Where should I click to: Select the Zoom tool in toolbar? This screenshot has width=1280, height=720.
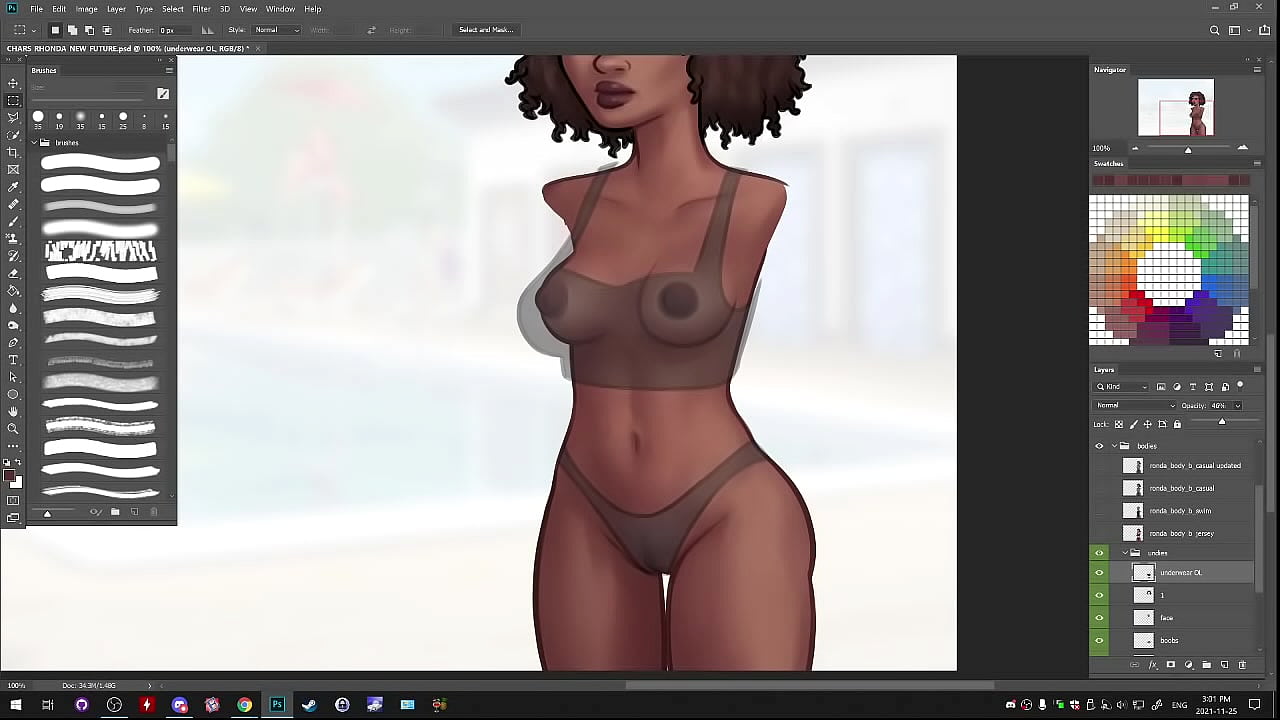[13, 428]
